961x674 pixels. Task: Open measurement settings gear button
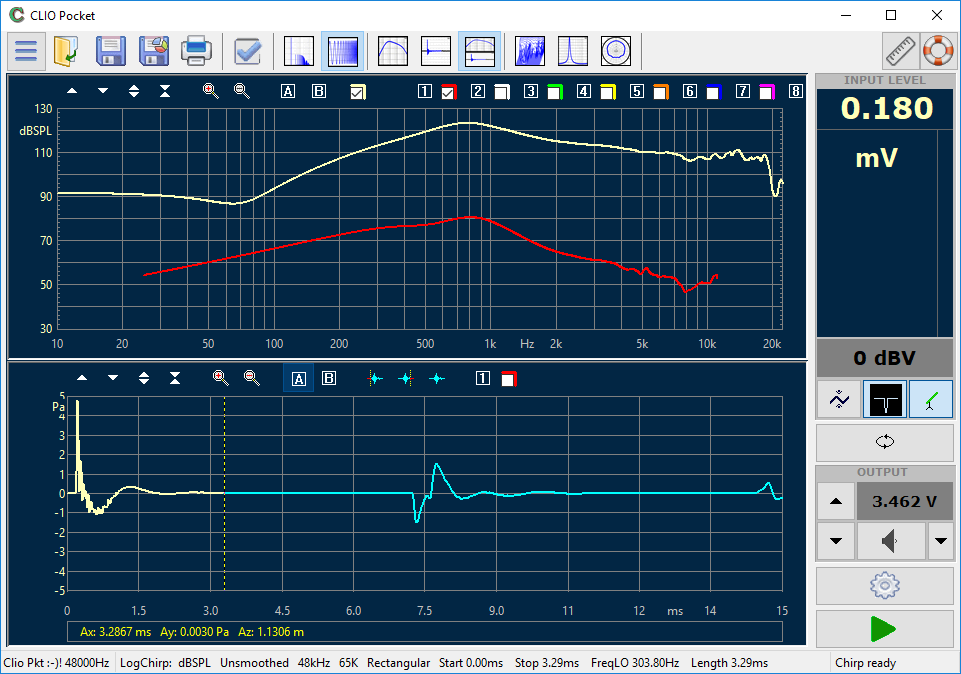click(x=884, y=586)
